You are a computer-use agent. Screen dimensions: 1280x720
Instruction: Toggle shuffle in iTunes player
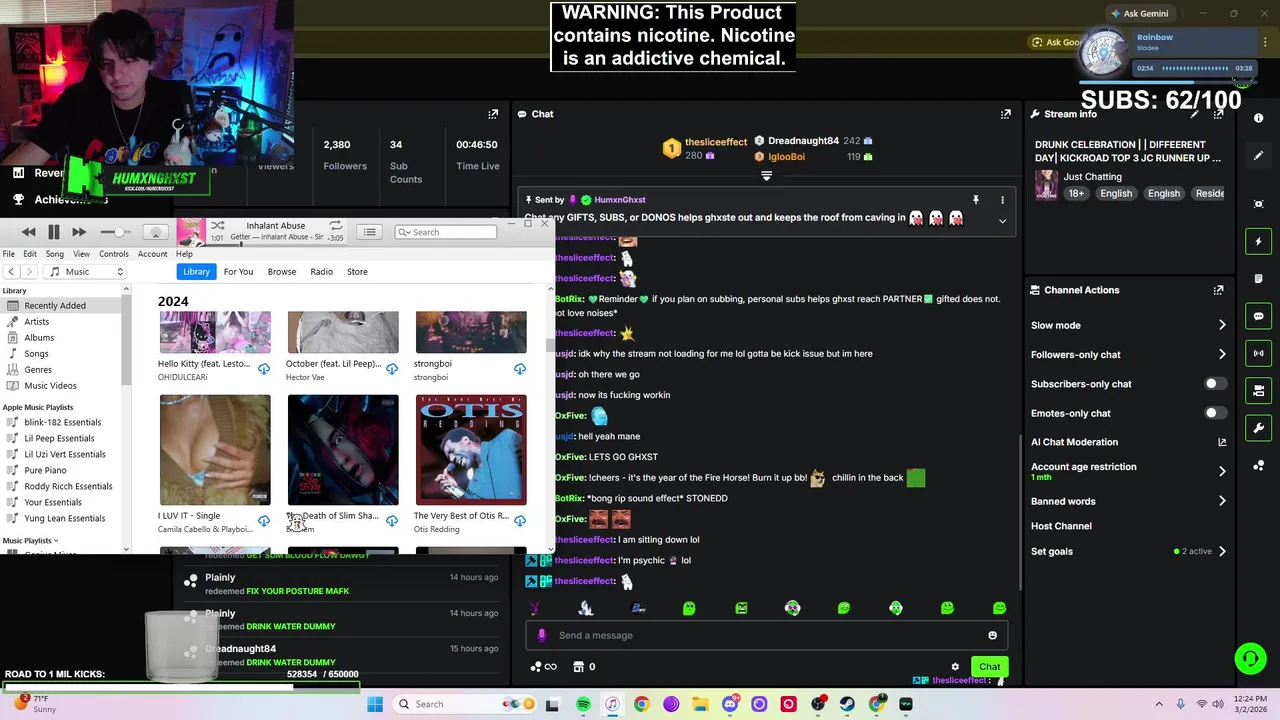tap(218, 225)
